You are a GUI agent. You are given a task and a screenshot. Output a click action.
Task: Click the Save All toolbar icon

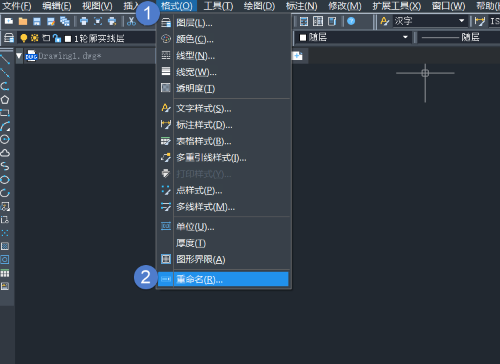[x=65, y=21]
